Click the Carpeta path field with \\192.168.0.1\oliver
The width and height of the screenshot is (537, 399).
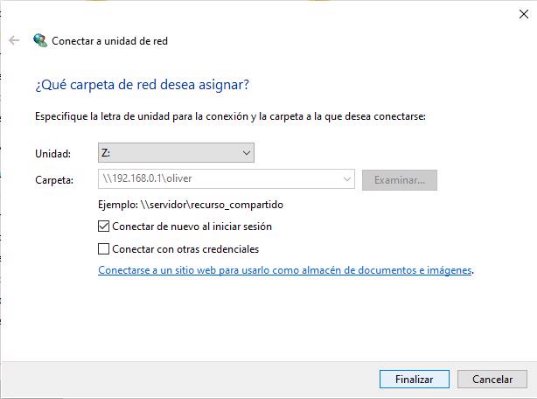click(226, 179)
